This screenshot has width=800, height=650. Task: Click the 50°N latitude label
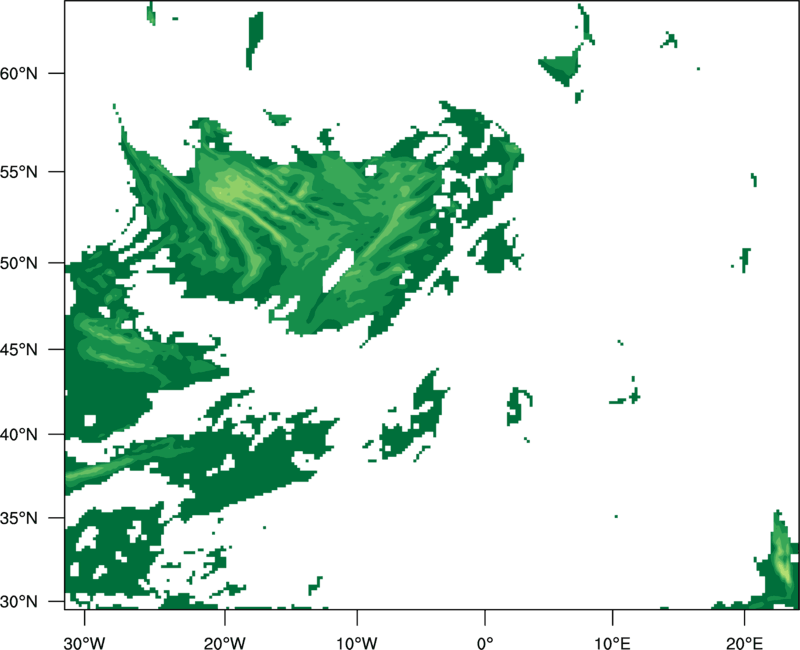pyautogui.click(x=19, y=263)
